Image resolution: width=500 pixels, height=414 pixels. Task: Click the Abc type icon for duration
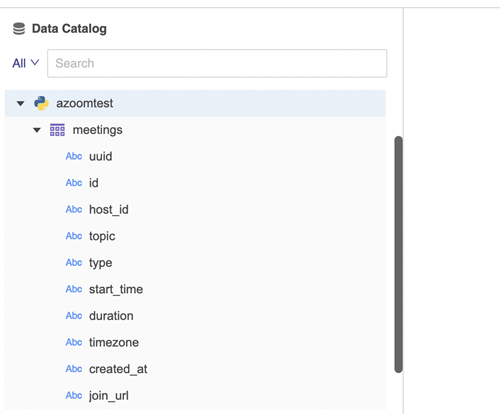click(74, 316)
